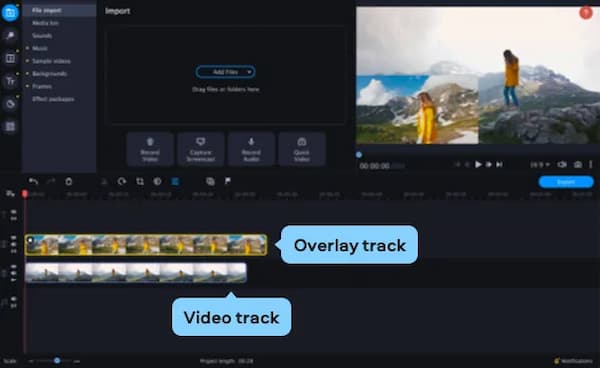Open the More tools grid icon
This screenshot has height=368, width=600.
10,127
